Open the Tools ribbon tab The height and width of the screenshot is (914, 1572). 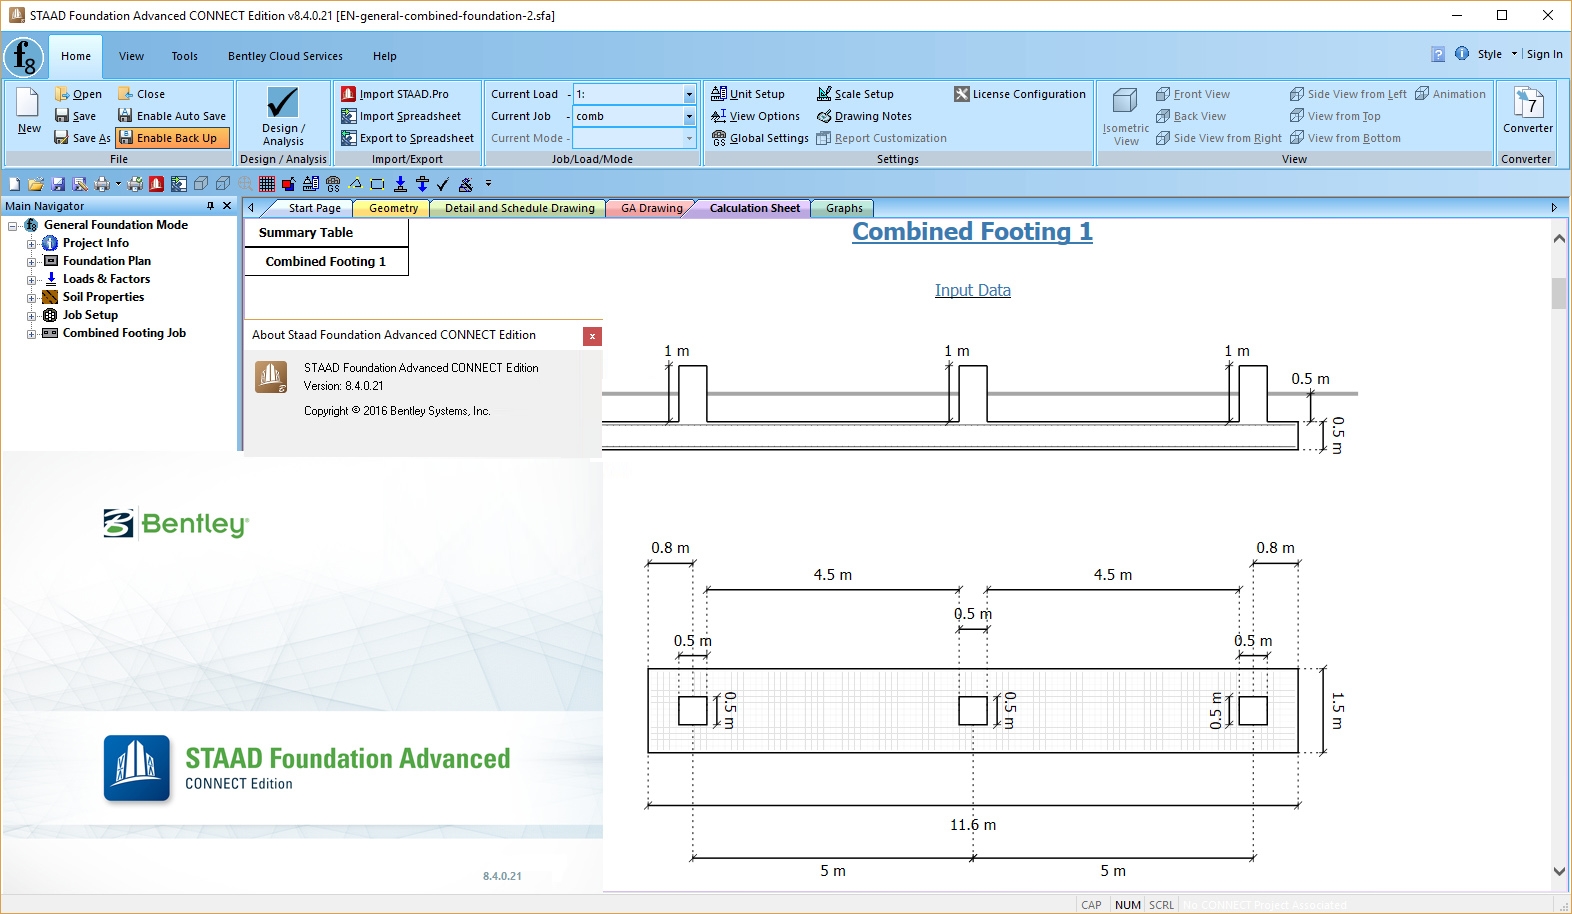point(184,56)
